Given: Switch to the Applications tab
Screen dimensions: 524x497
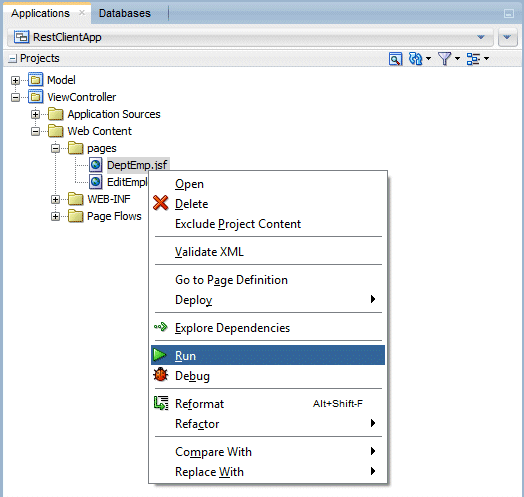Looking at the screenshot, I should point(40,13).
